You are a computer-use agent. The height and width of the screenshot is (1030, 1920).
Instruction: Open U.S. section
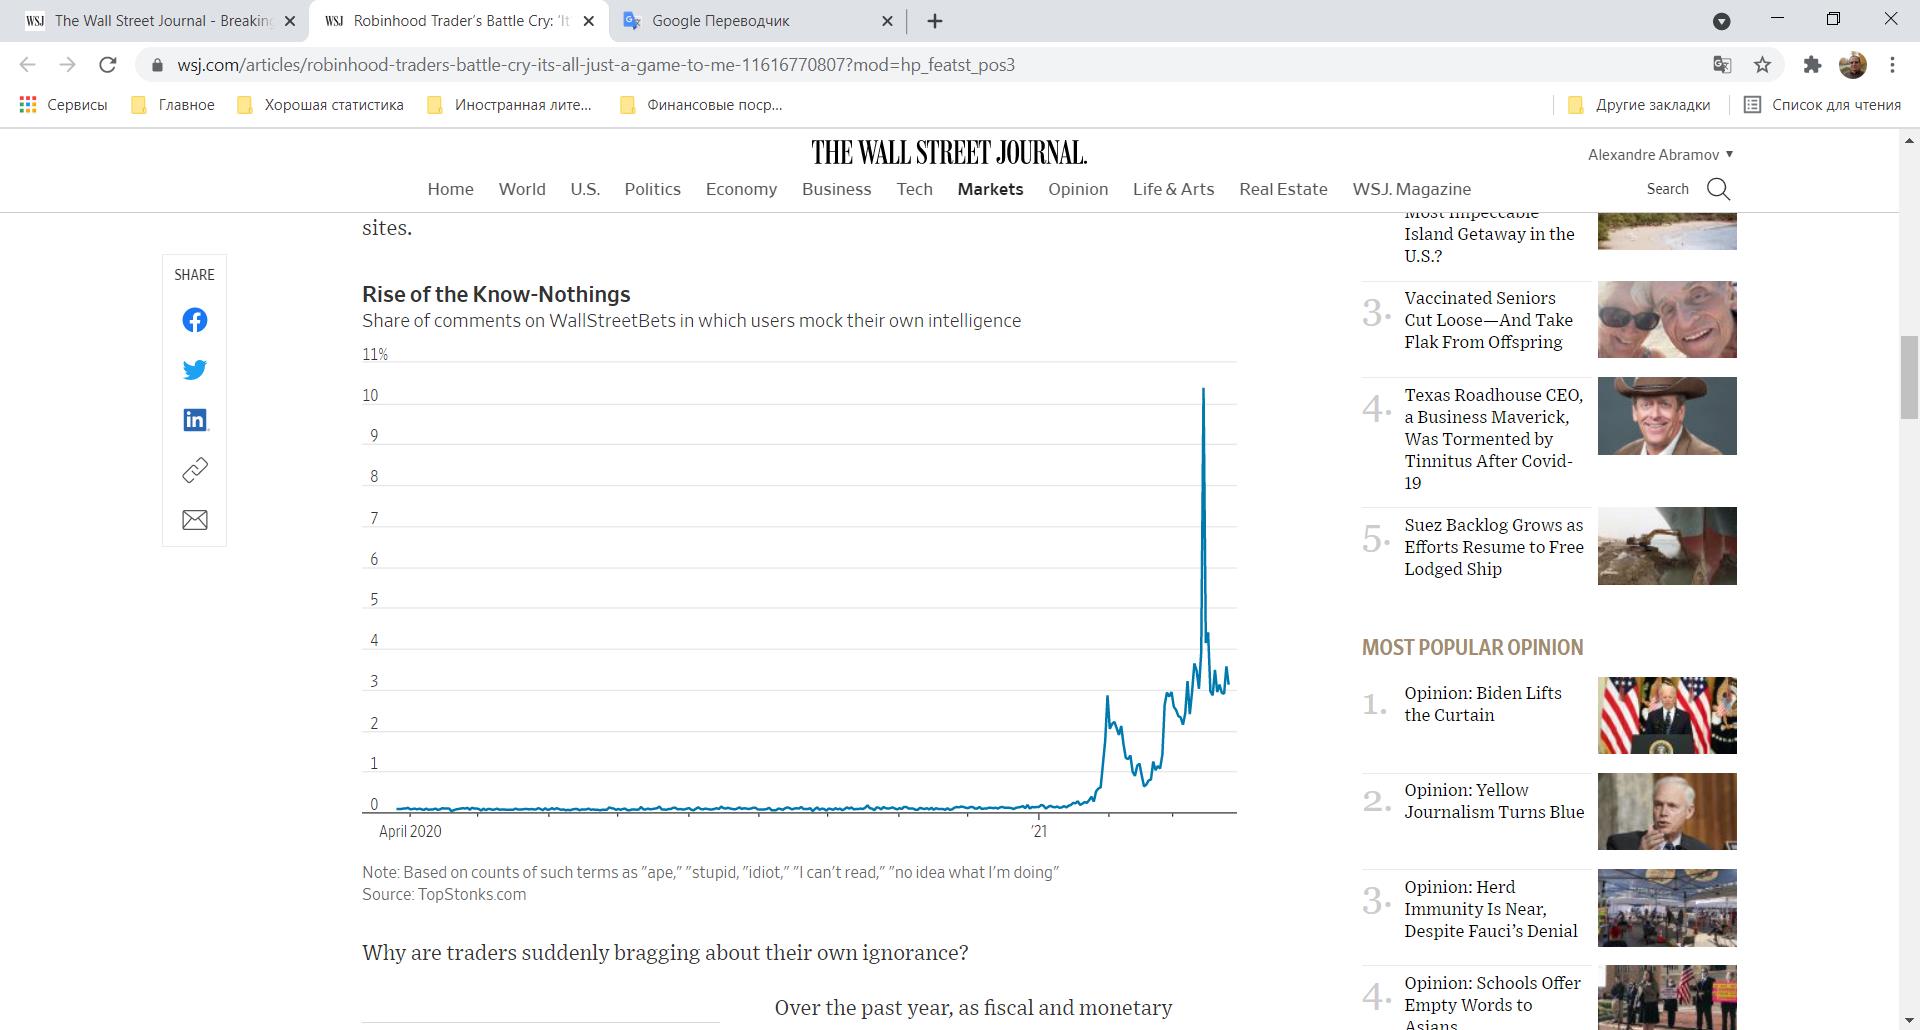click(585, 189)
